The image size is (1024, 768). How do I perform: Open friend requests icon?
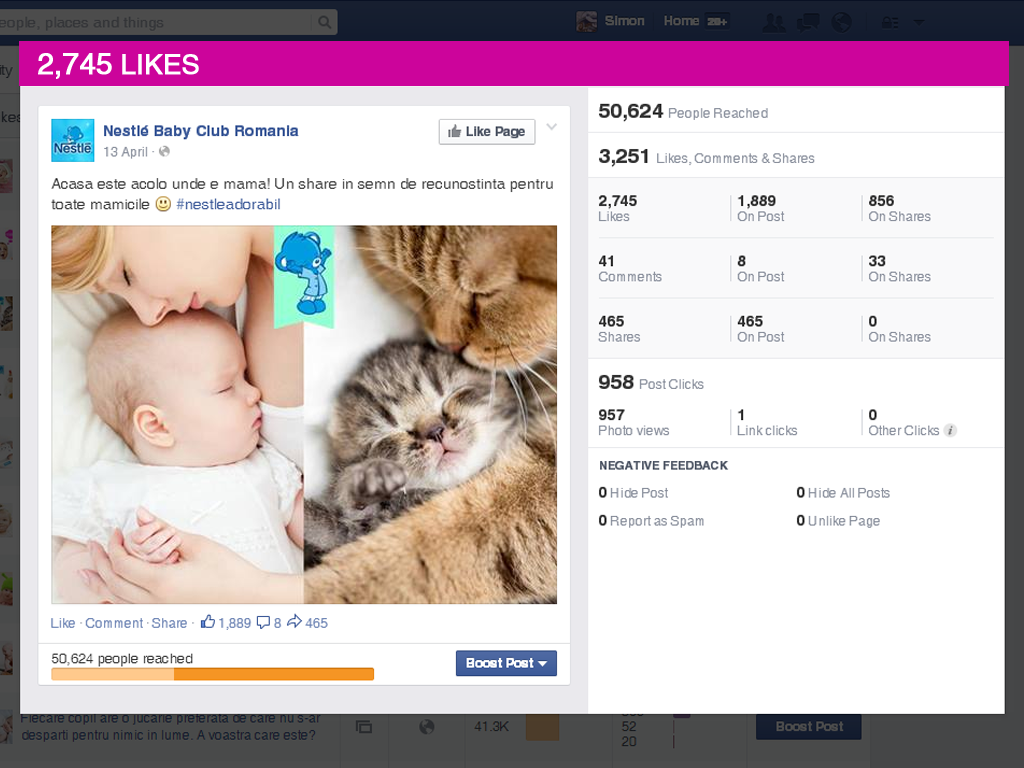pos(774,22)
